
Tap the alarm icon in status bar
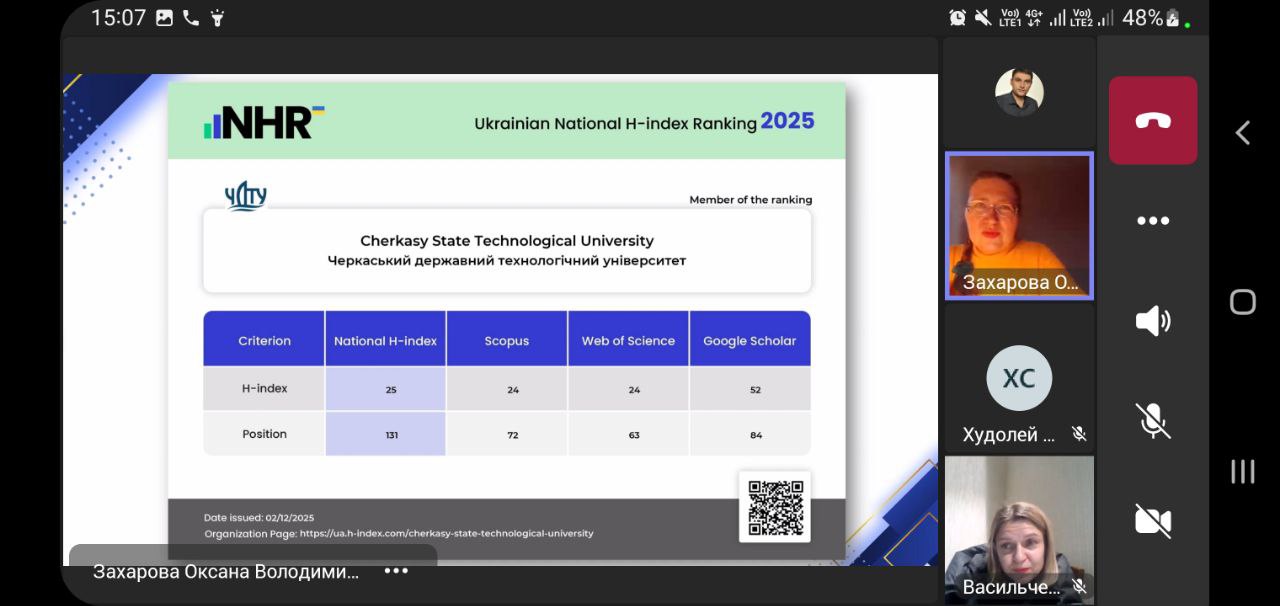958,17
